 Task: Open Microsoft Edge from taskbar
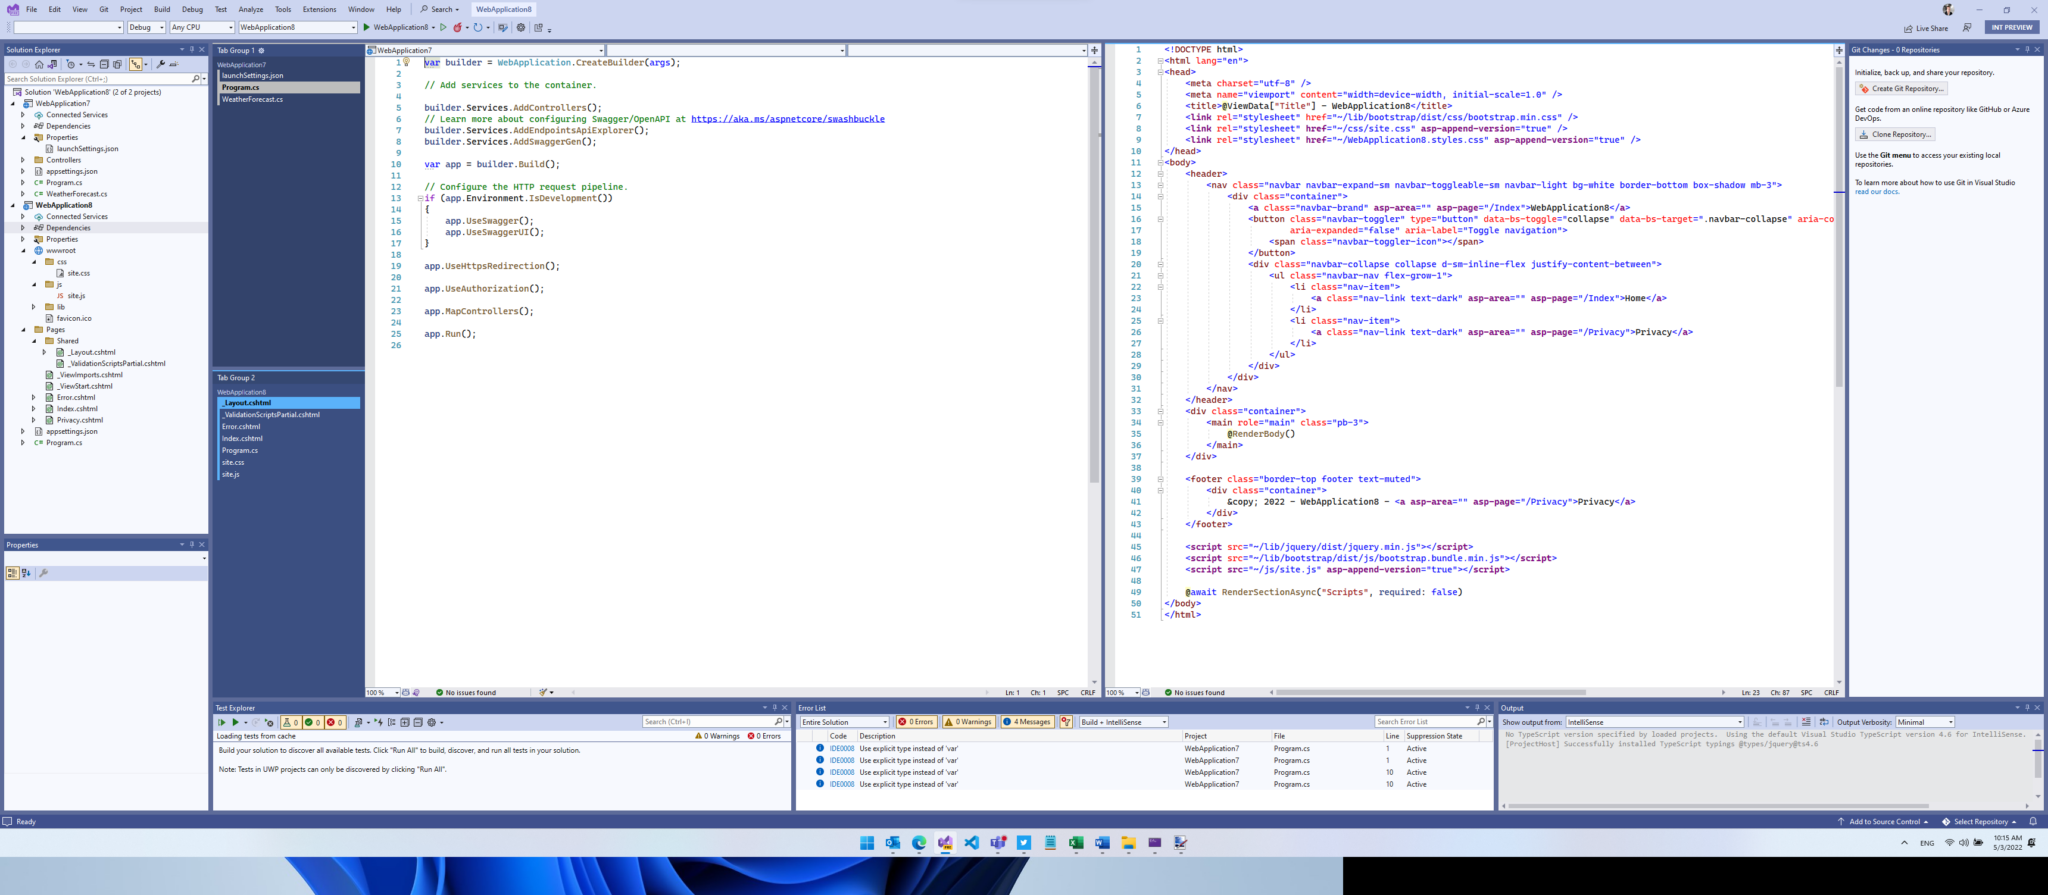[919, 843]
